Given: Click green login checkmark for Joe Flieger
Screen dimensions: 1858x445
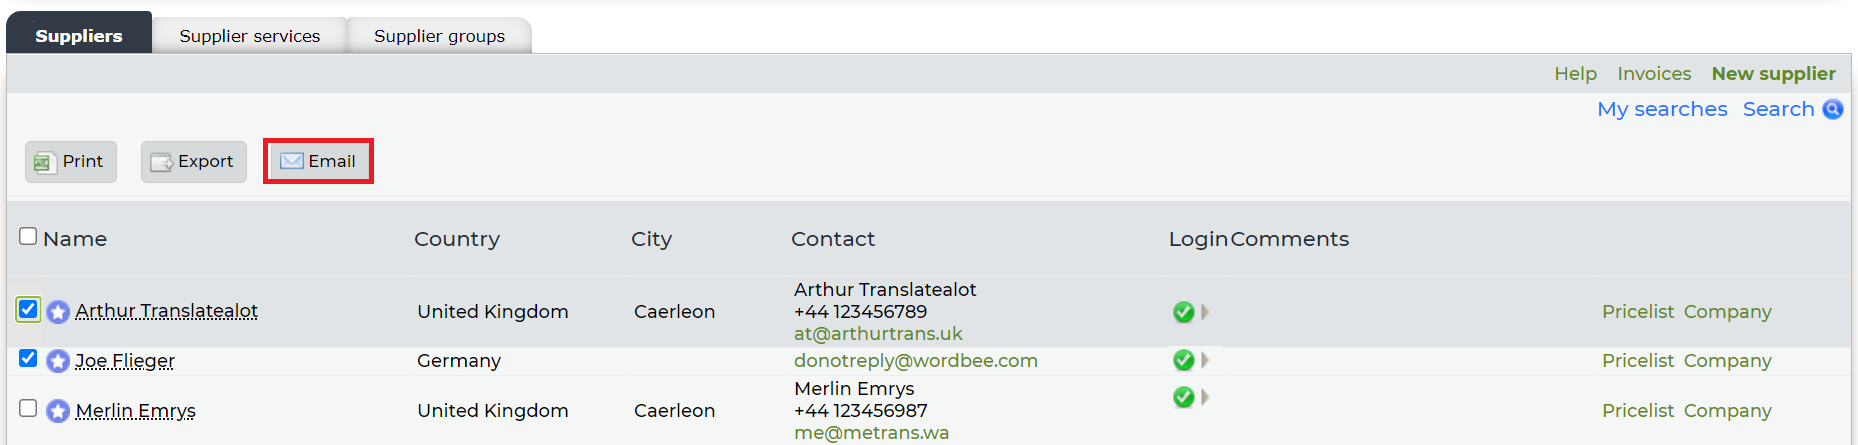Looking at the screenshot, I should point(1183,360).
